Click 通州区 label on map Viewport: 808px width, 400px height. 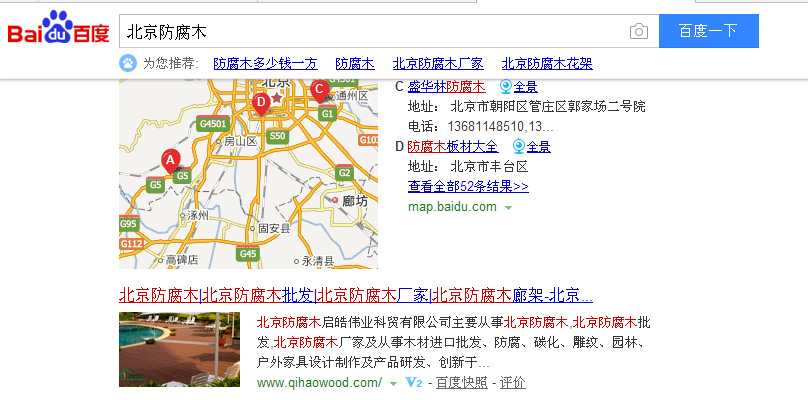click(x=352, y=96)
